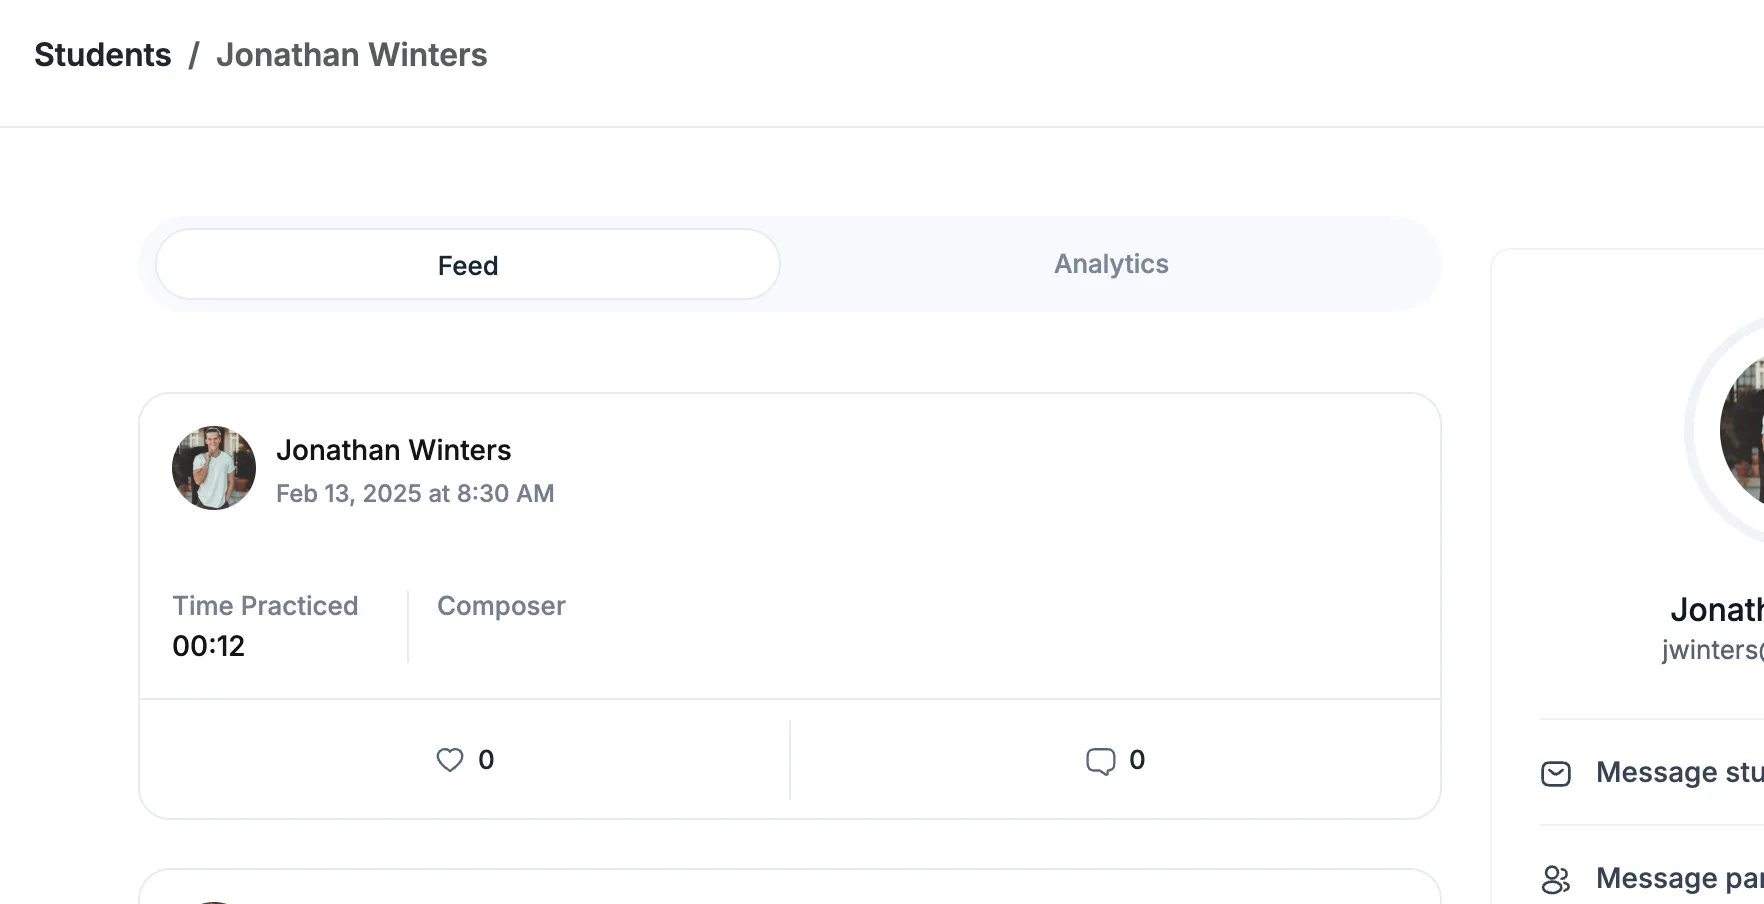Click the post author name Jonathan Winters
The width and height of the screenshot is (1764, 904).
394,450
